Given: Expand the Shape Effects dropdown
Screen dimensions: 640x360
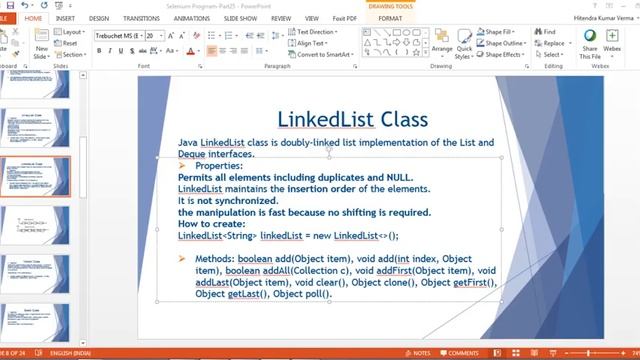Looking at the screenshot, I should [501, 54].
